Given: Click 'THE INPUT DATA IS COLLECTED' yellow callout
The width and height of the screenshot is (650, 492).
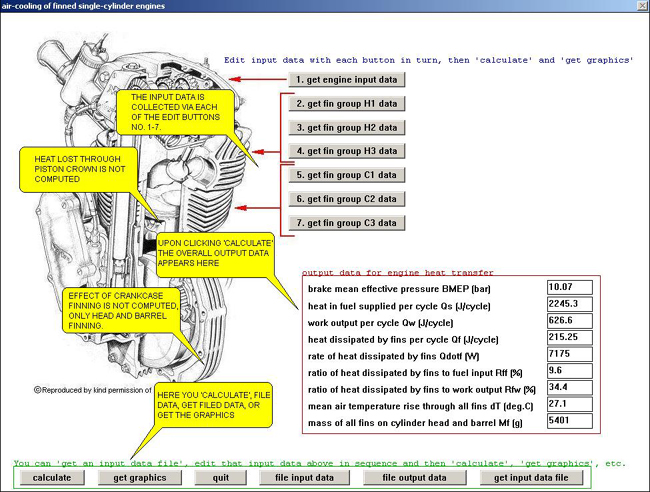Looking at the screenshot, I should (x=175, y=112).
